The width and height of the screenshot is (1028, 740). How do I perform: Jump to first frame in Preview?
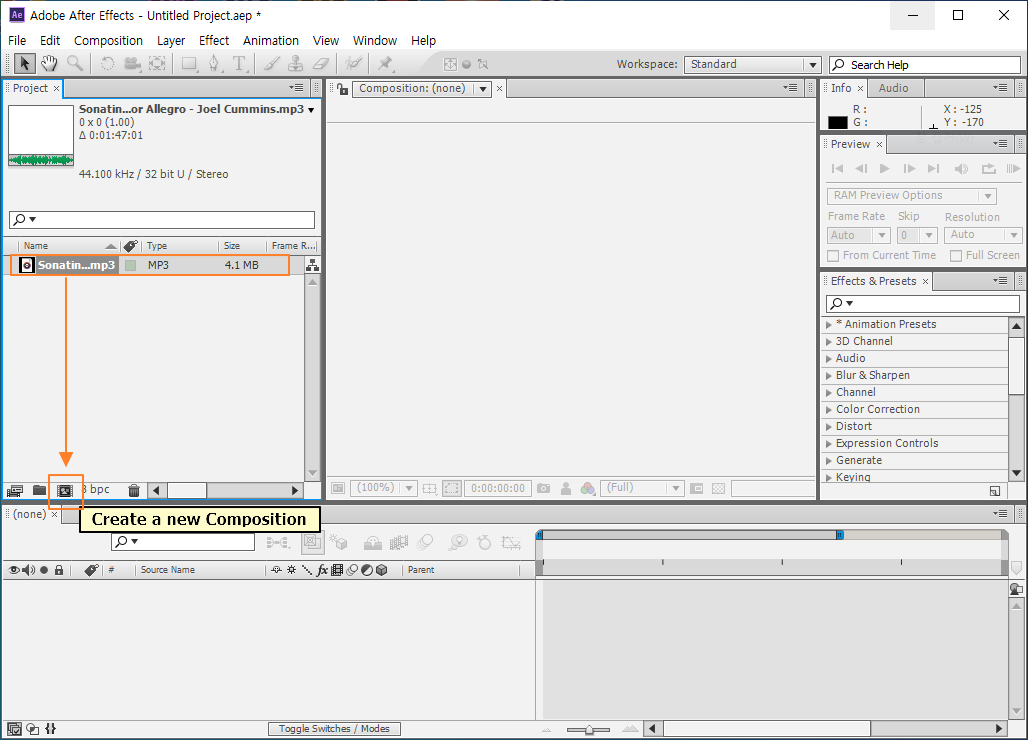click(837, 169)
